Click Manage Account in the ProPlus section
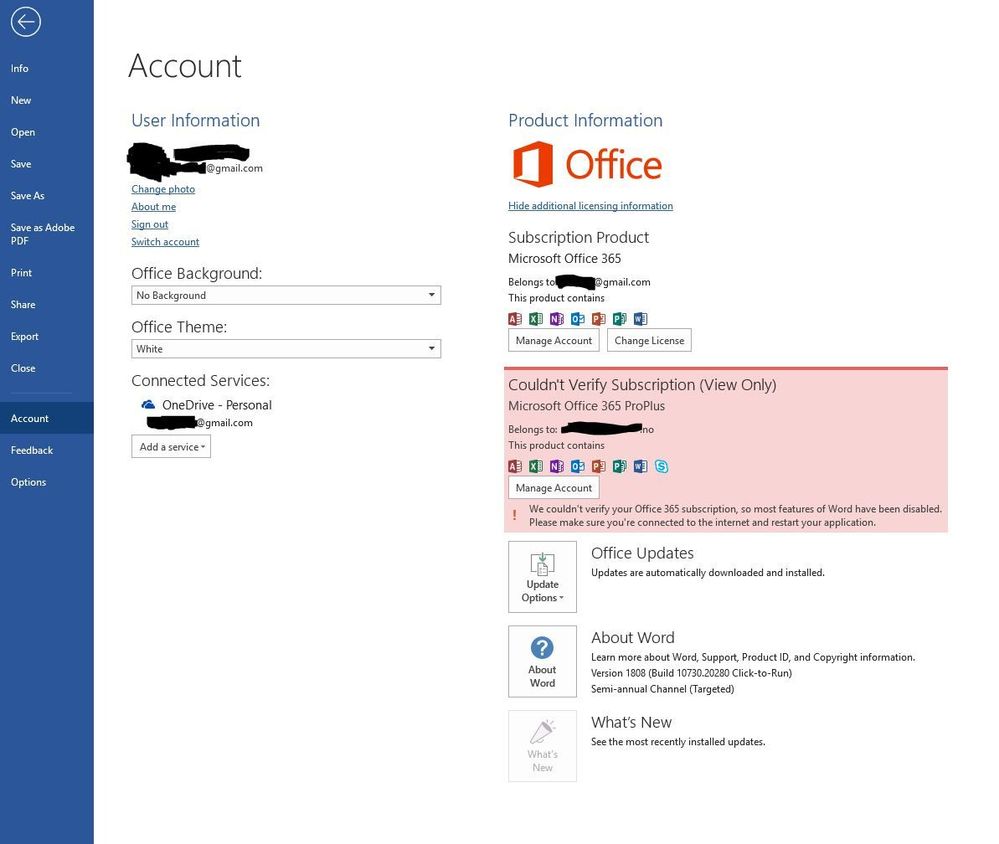Screen dimensions: 999x844 pyautogui.click(x=554, y=487)
